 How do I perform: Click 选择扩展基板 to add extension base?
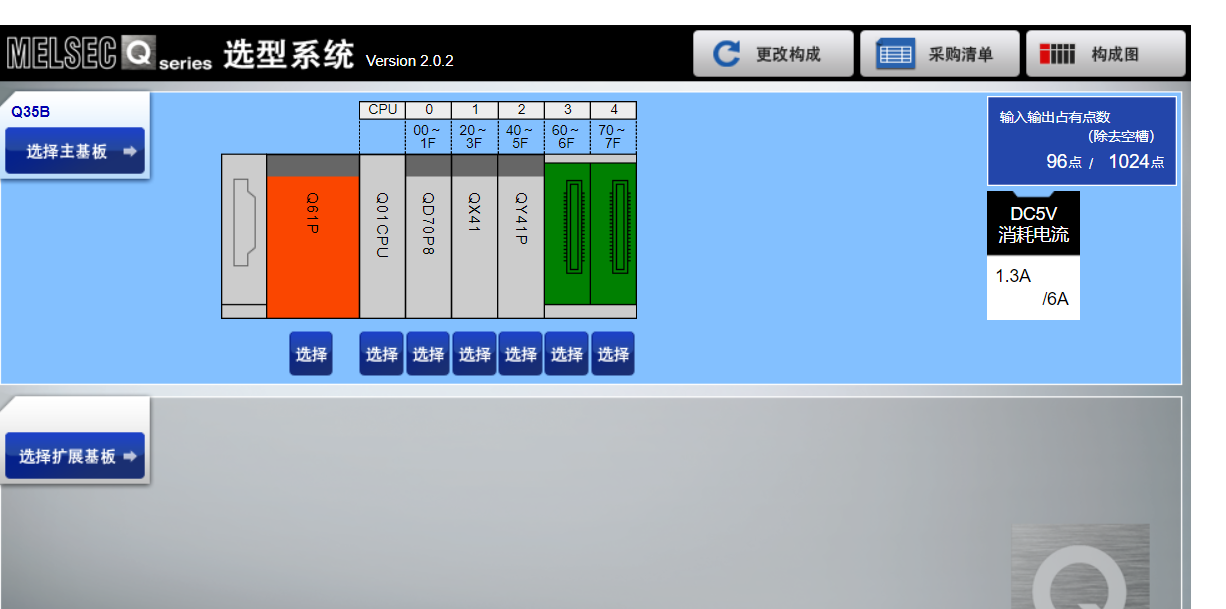(75, 456)
